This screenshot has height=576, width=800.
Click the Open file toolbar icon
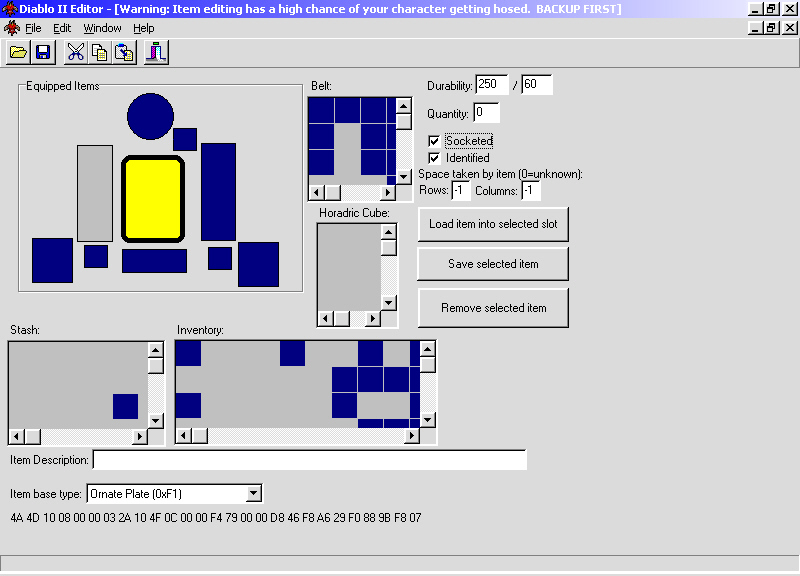[18, 53]
